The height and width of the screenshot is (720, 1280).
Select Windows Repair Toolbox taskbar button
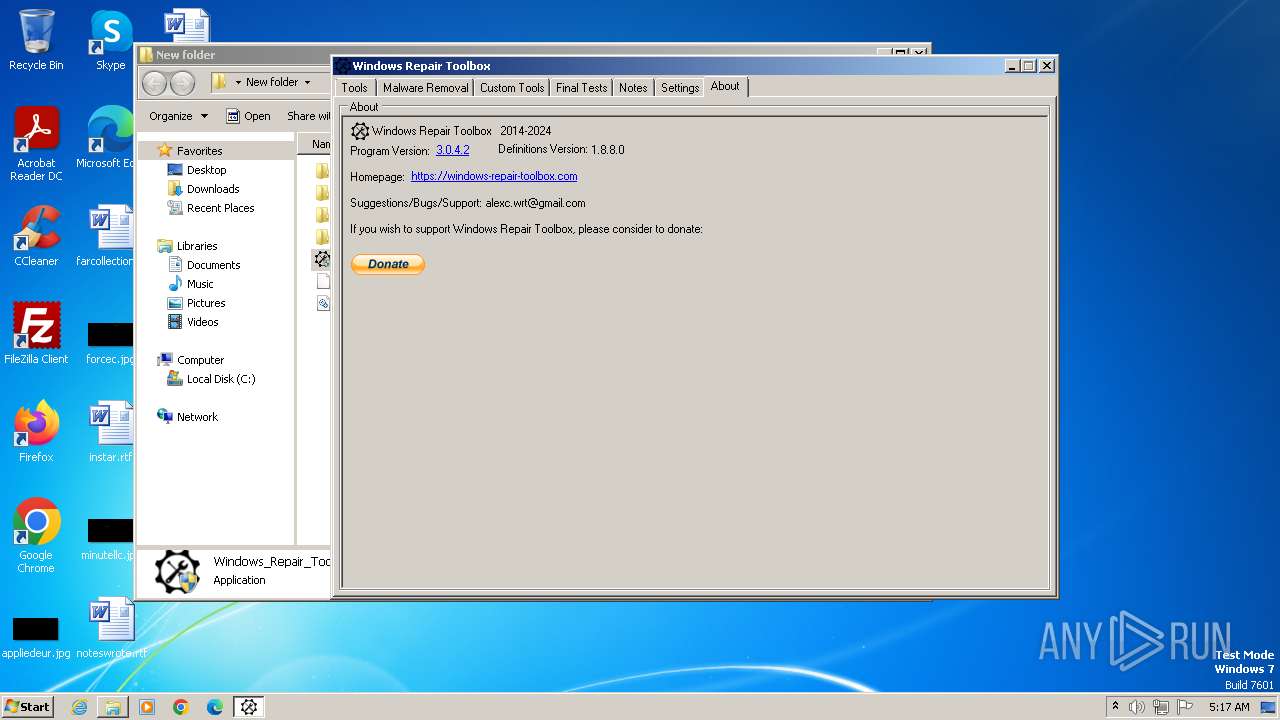(x=249, y=707)
